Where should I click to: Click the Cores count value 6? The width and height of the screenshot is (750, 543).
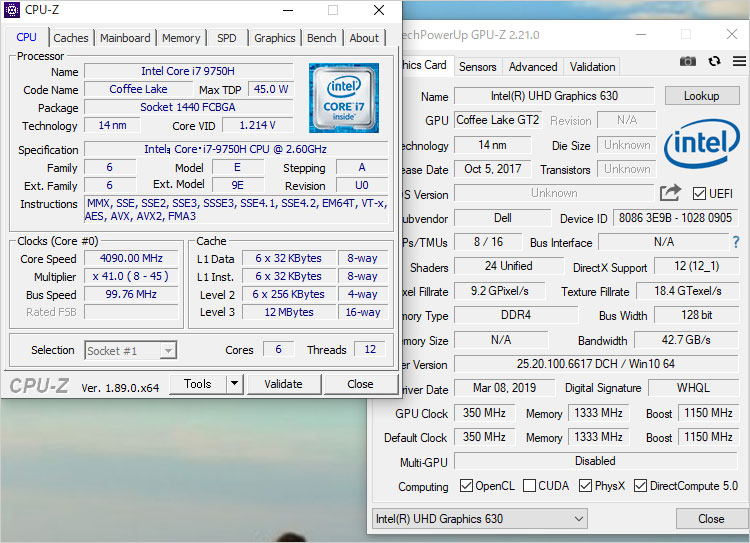[x=278, y=349]
